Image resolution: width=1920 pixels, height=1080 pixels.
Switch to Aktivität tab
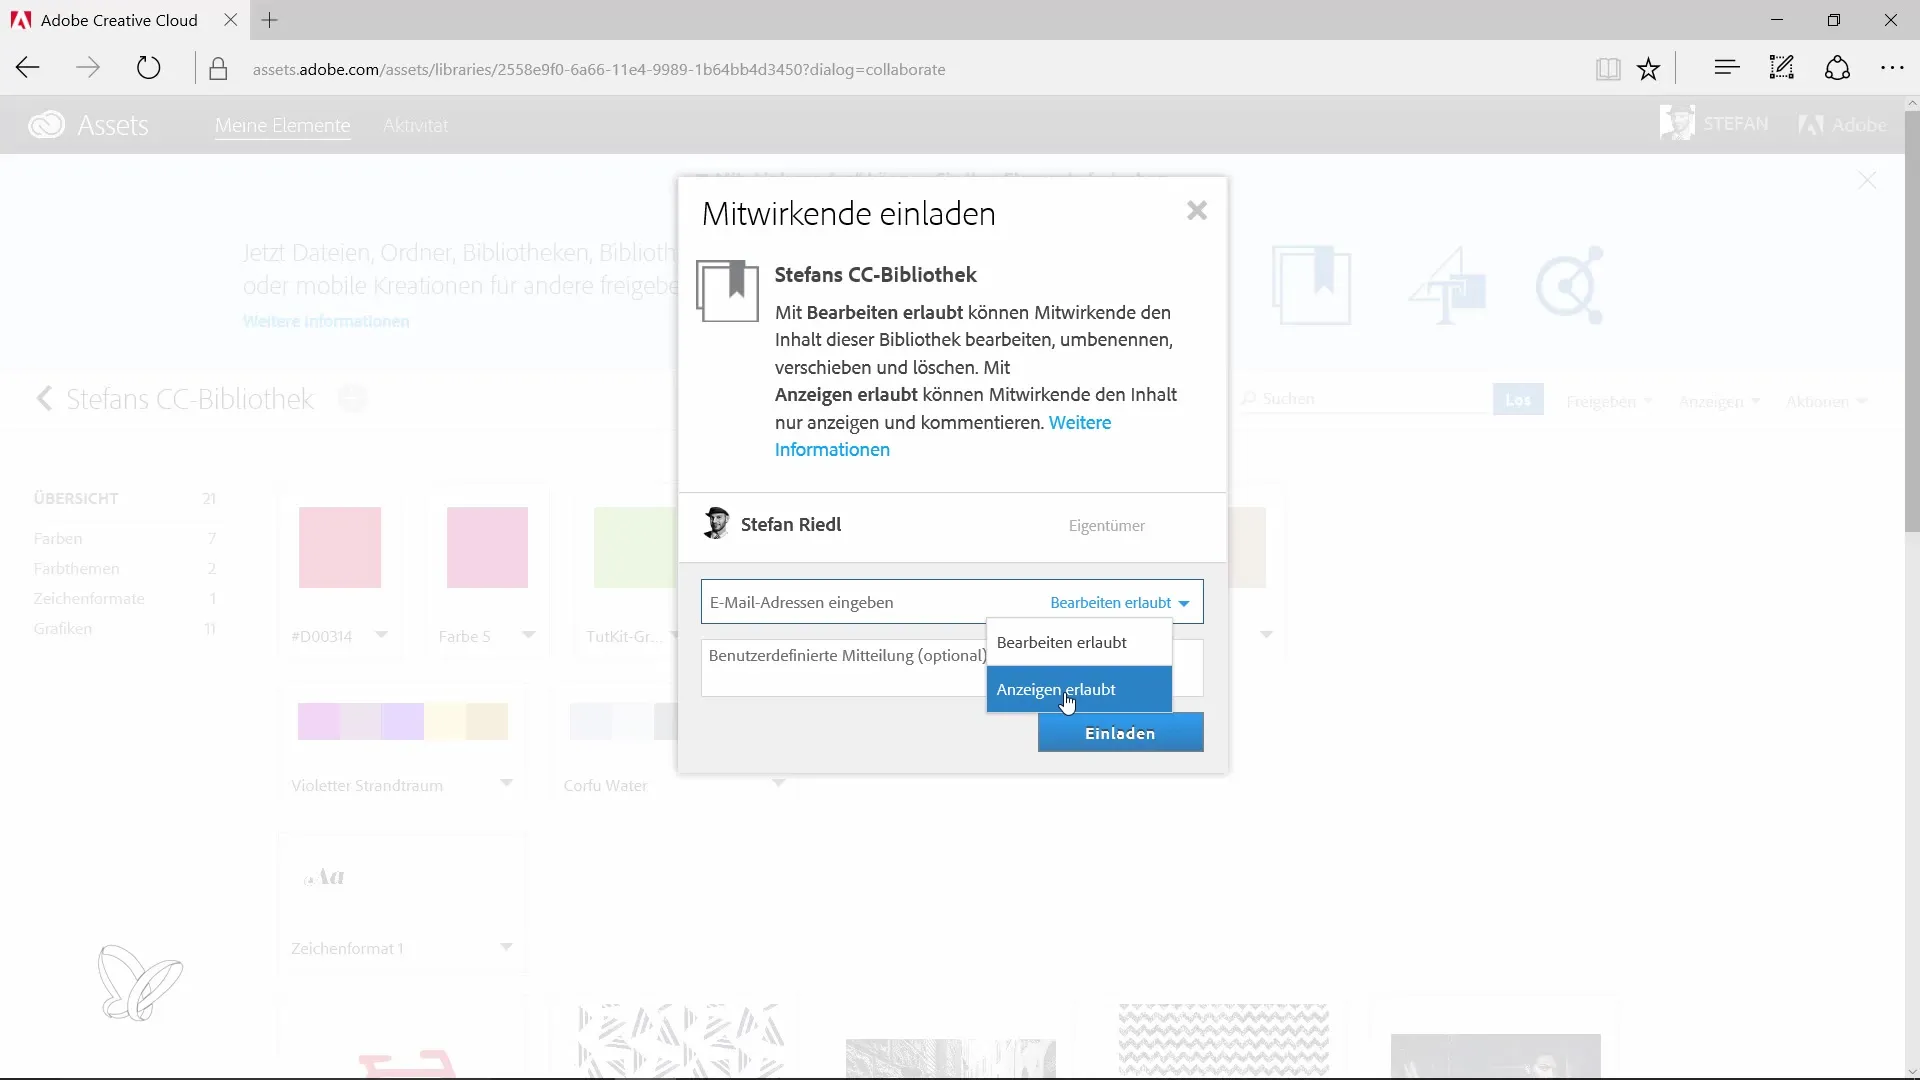click(x=416, y=125)
